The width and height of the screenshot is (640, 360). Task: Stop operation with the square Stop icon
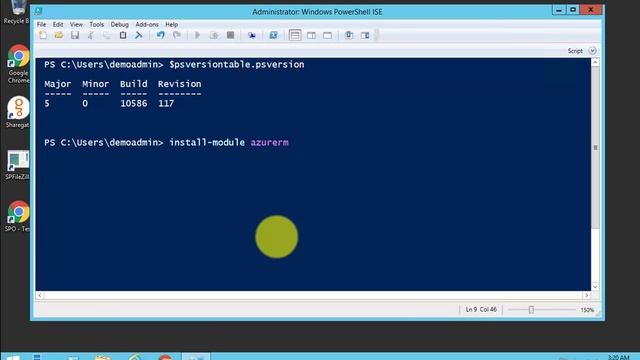click(x=231, y=36)
